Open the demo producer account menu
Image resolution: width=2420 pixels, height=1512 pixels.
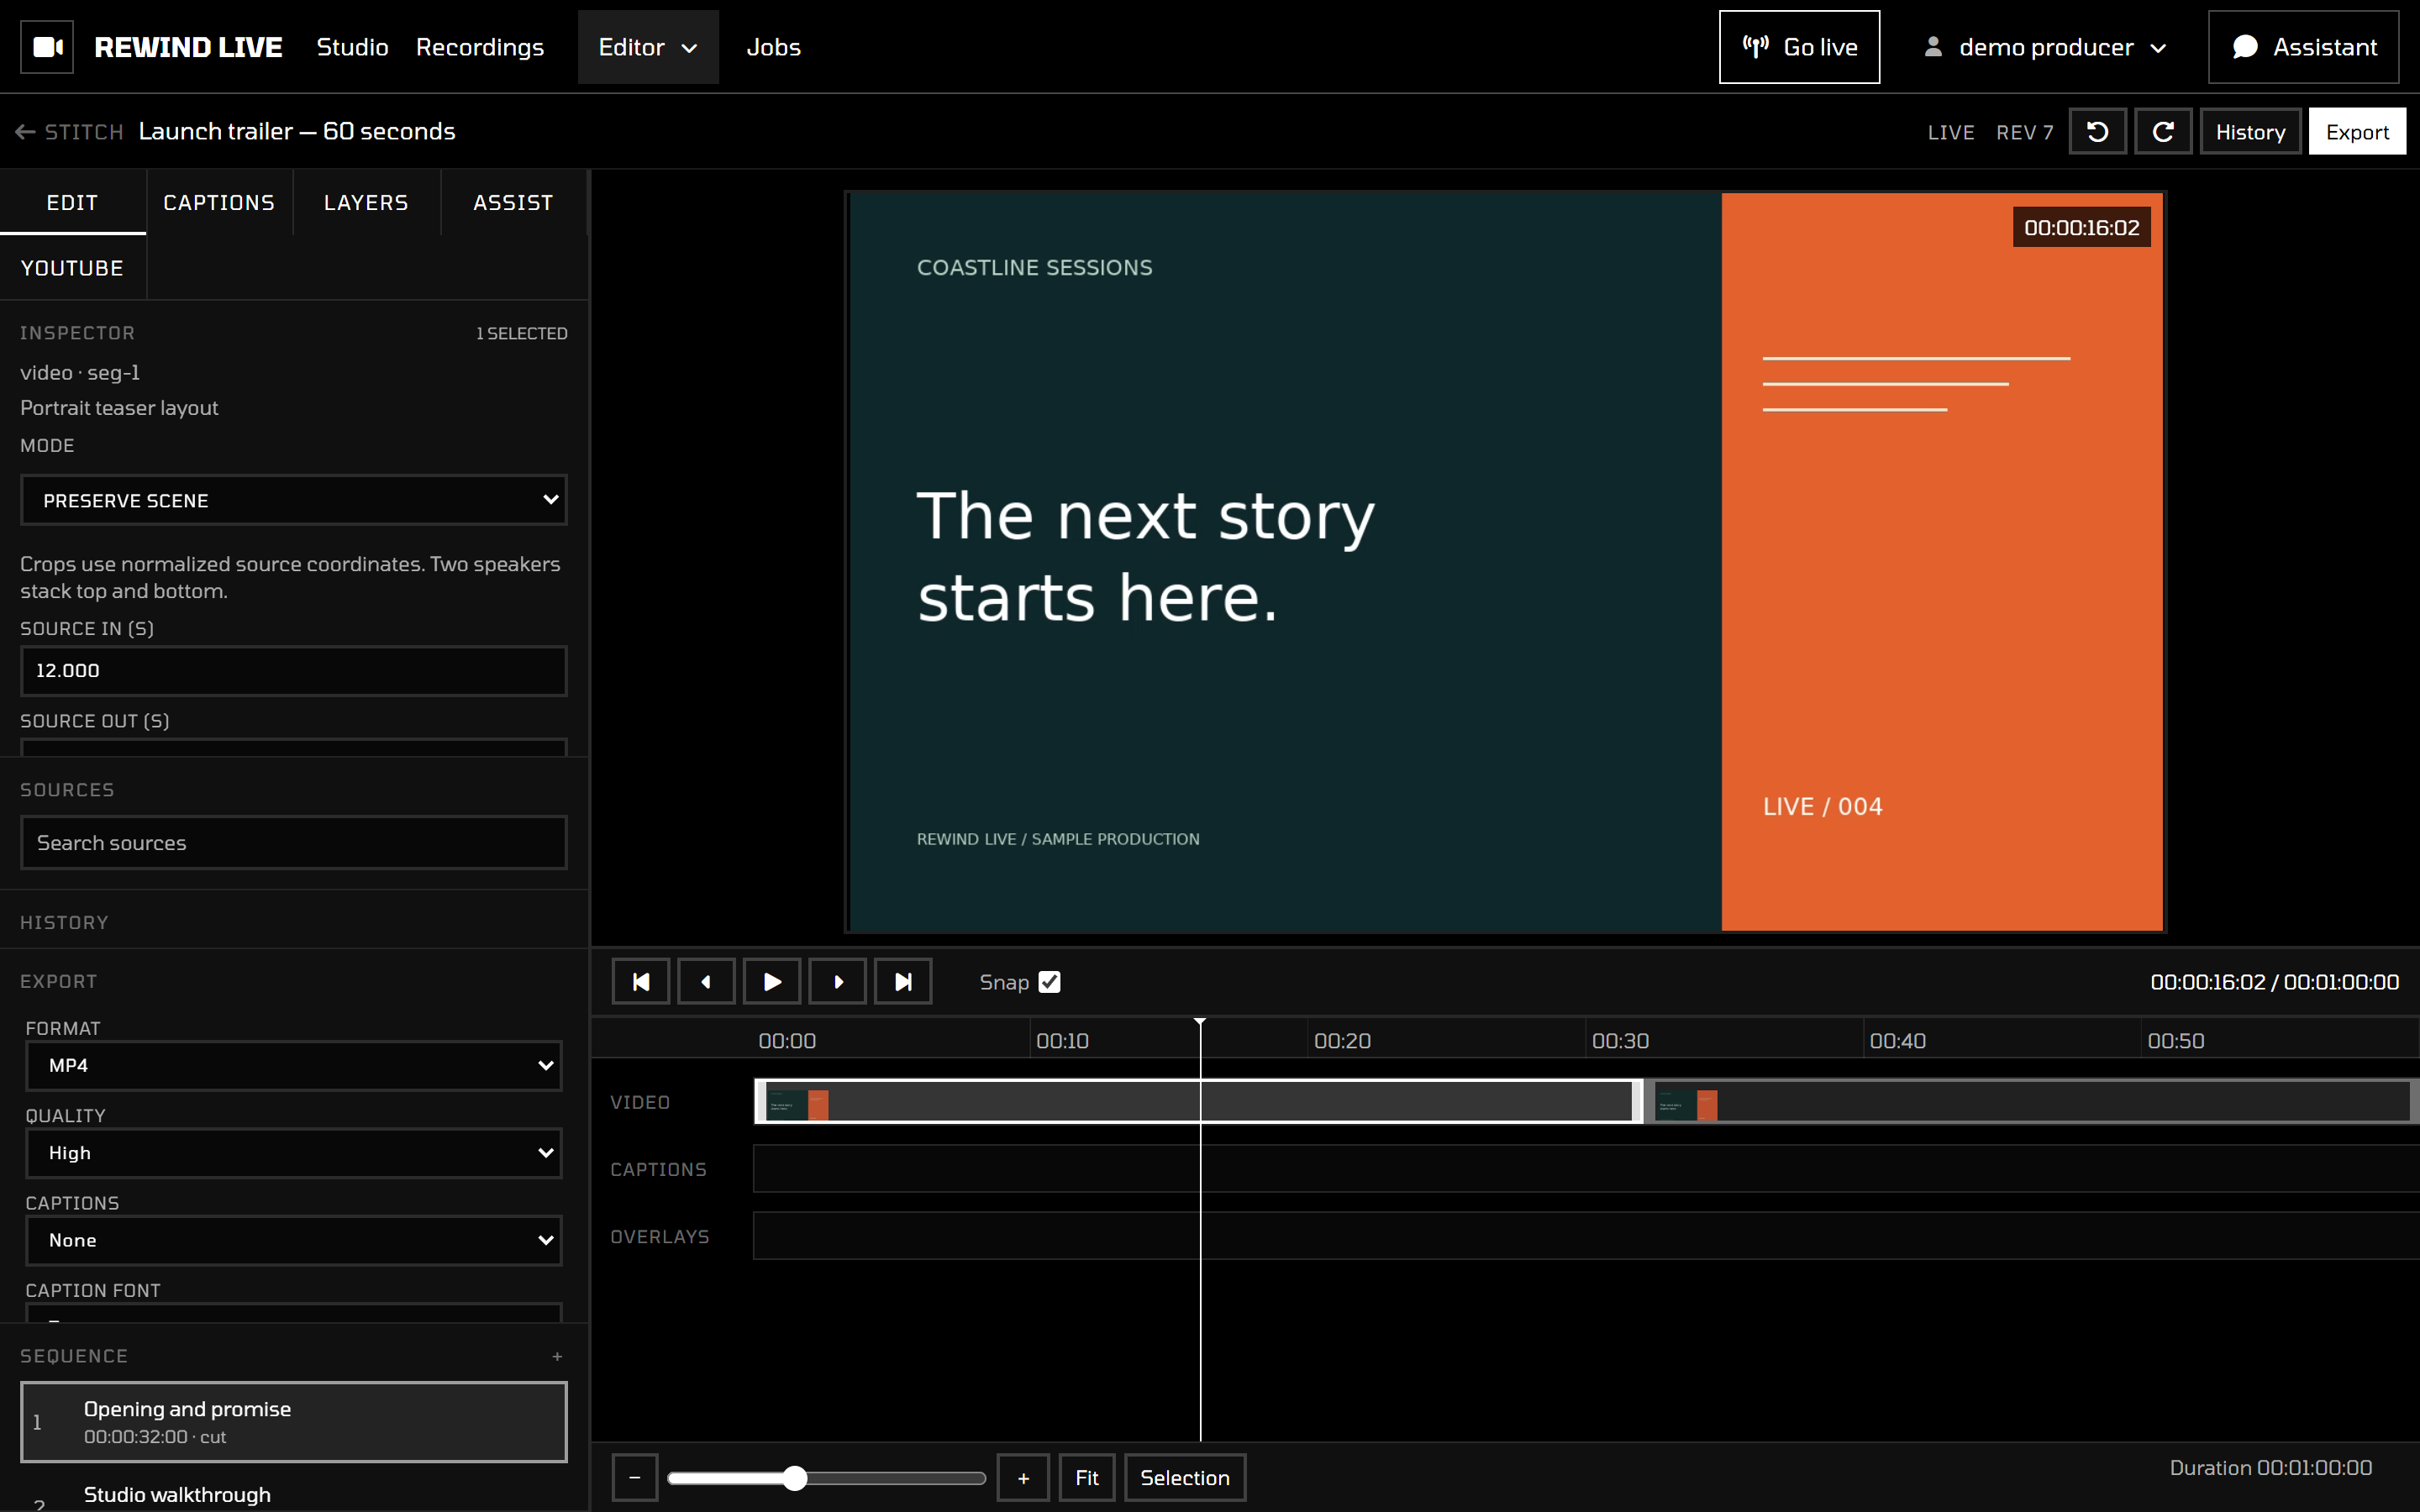(x=2044, y=47)
